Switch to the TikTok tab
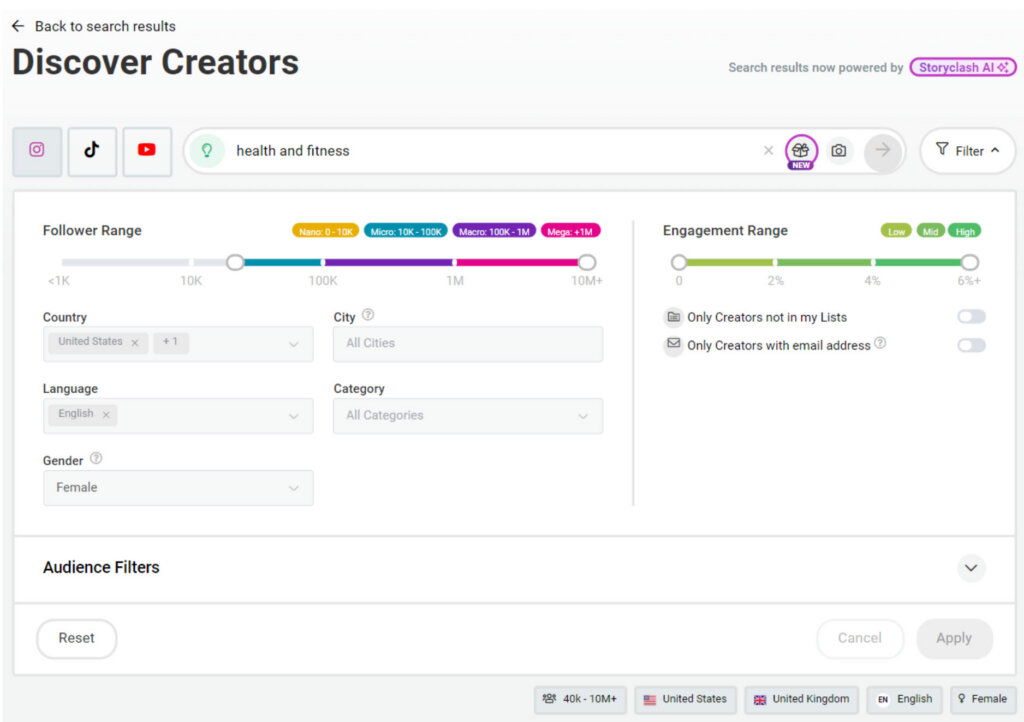Image resolution: width=1024 pixels, height=722 pixels. [92, 150]
